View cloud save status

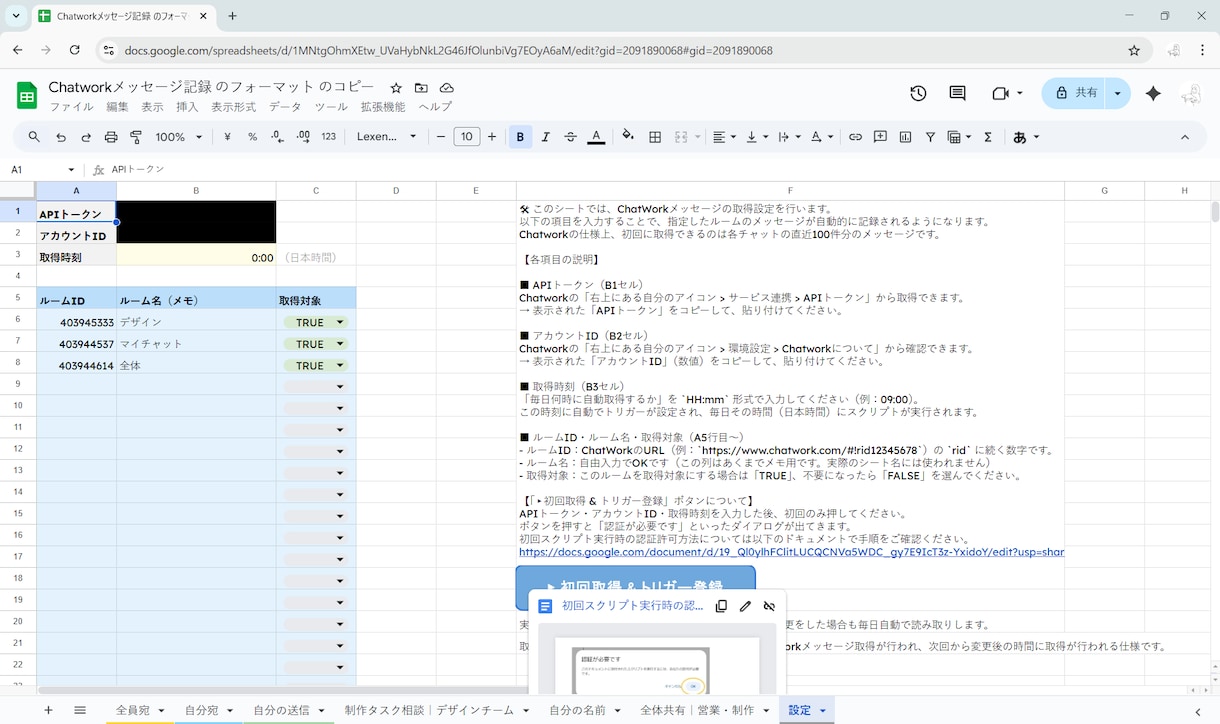[x=446, y=88]
